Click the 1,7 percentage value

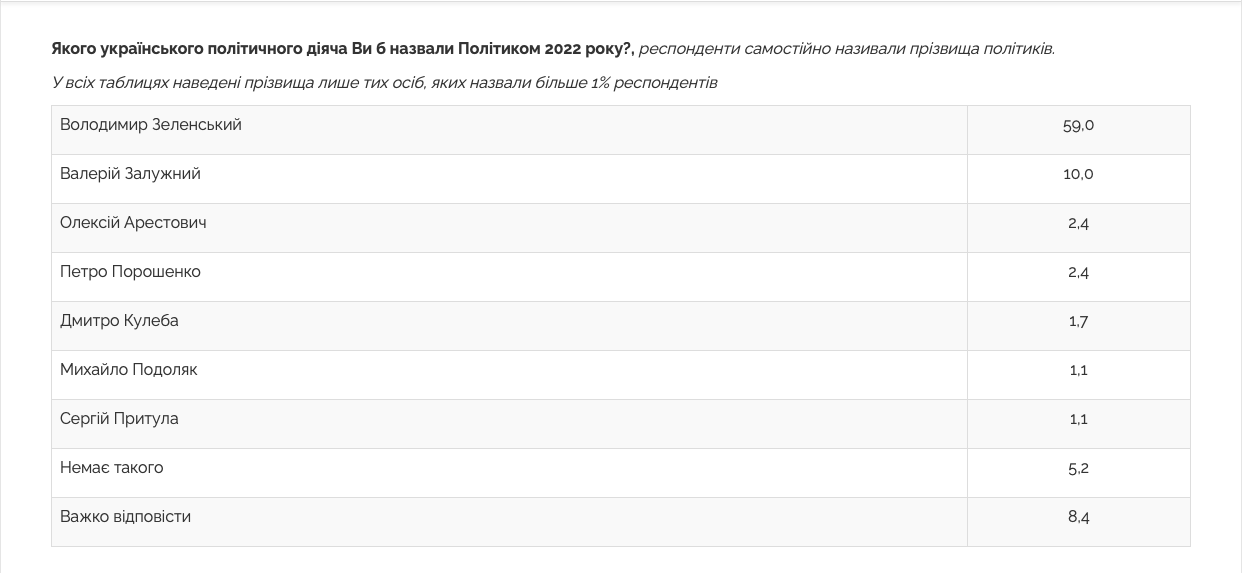(x=1078, y=321)
